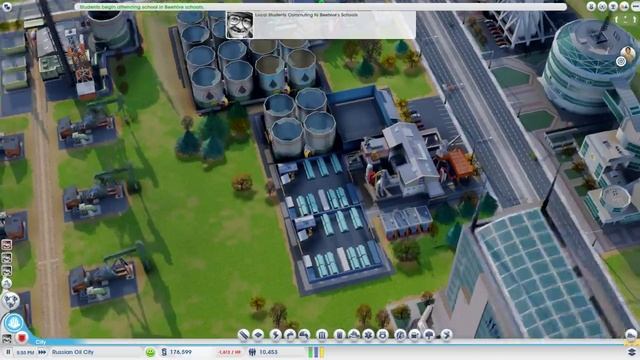Open the second left sidebar alert icon
The image size is (640, 360).
click(7, 258)
